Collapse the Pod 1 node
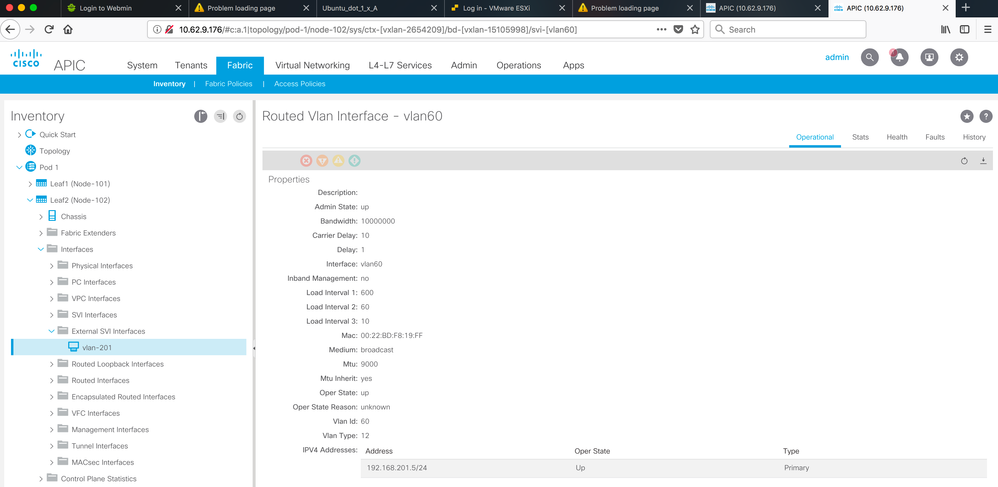This screenshot has height=487, width=998. point(19,167)
